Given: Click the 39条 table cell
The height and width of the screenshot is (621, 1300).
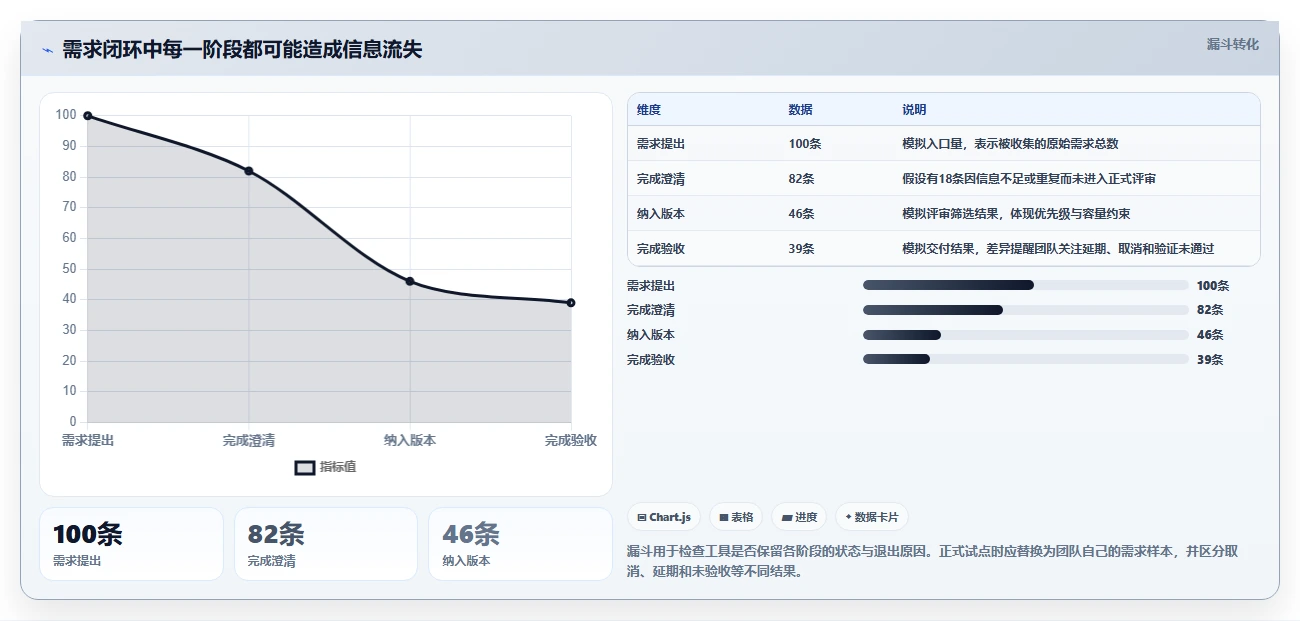Looking at the screenshot, I should [x=801, y=249].
